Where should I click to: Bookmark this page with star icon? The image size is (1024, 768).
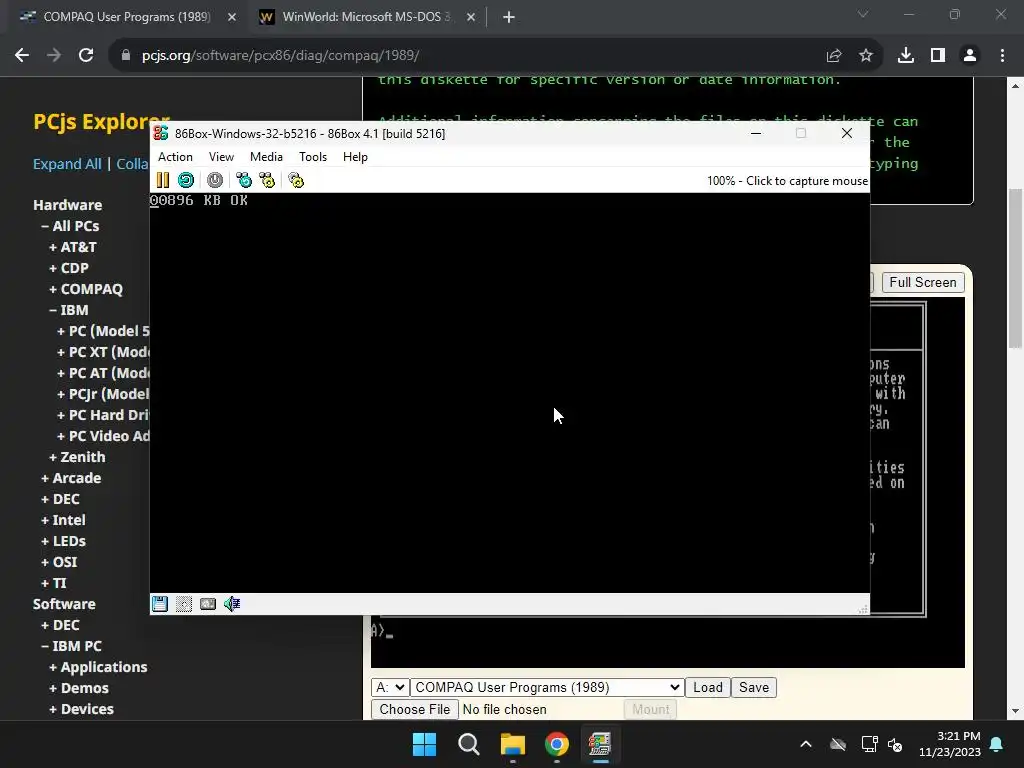coord(866,56)
